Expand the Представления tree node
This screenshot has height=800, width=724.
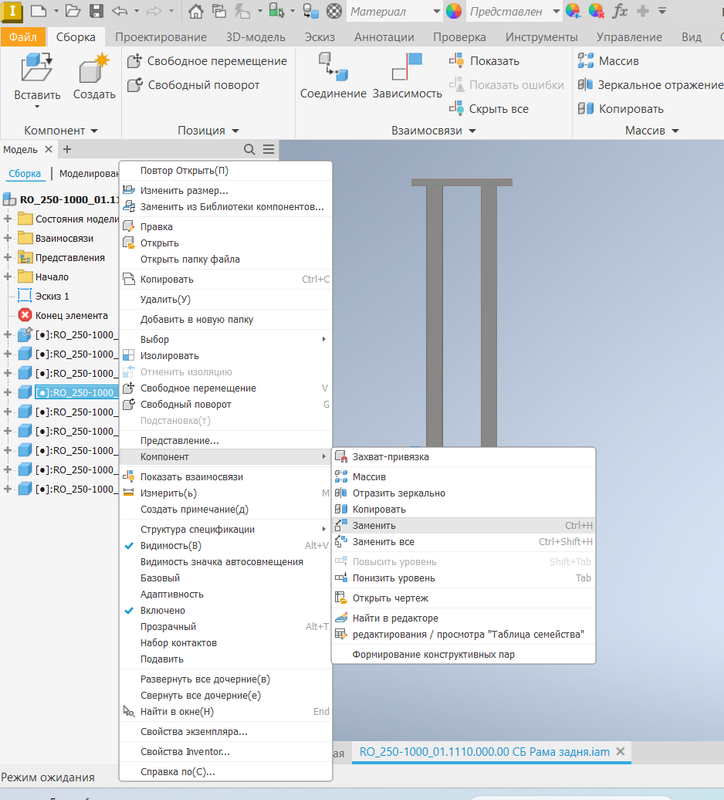[x=7, y=258]
